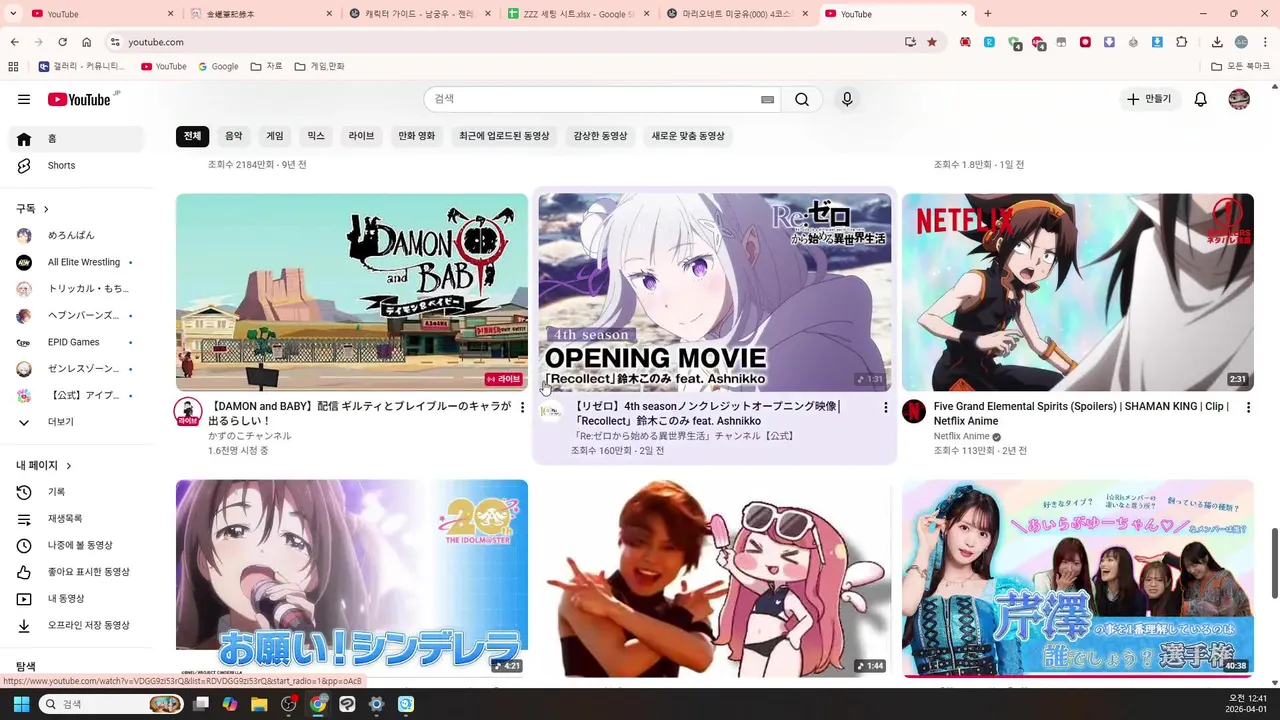Open the 게임,만화 bookmarks folder

pyautogui.click(x=319, y=66)
